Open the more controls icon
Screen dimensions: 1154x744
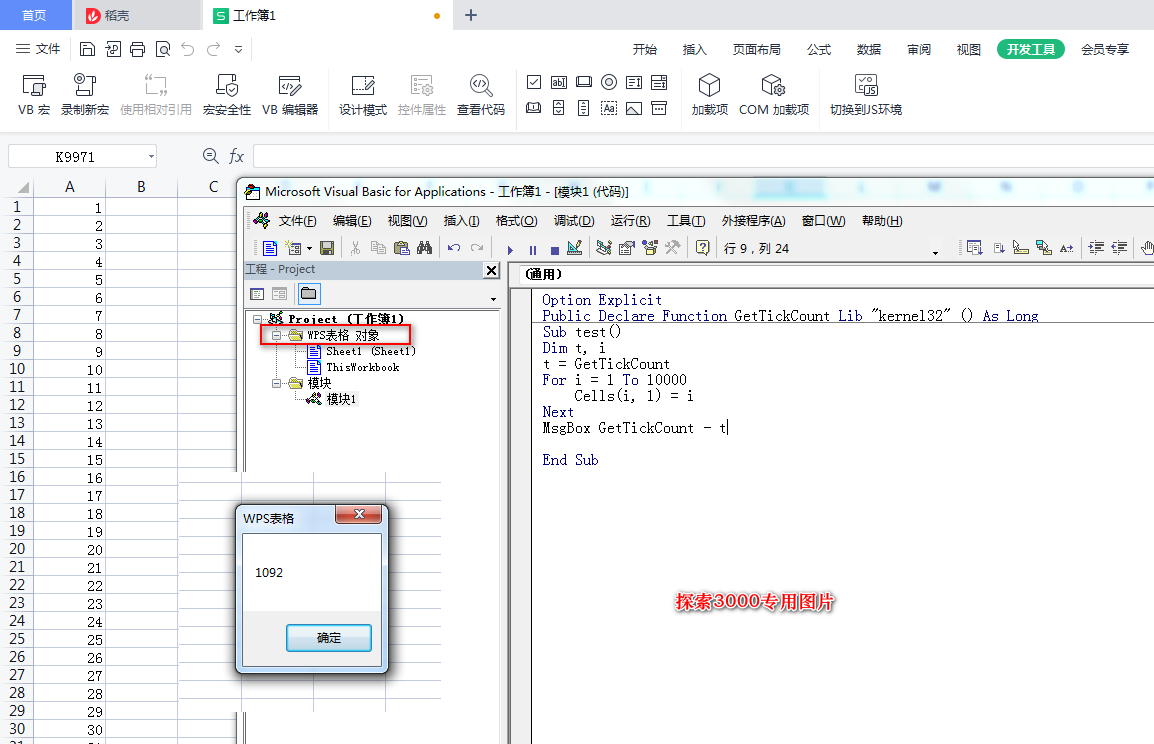pyautogui.click(x=659, y=108)
